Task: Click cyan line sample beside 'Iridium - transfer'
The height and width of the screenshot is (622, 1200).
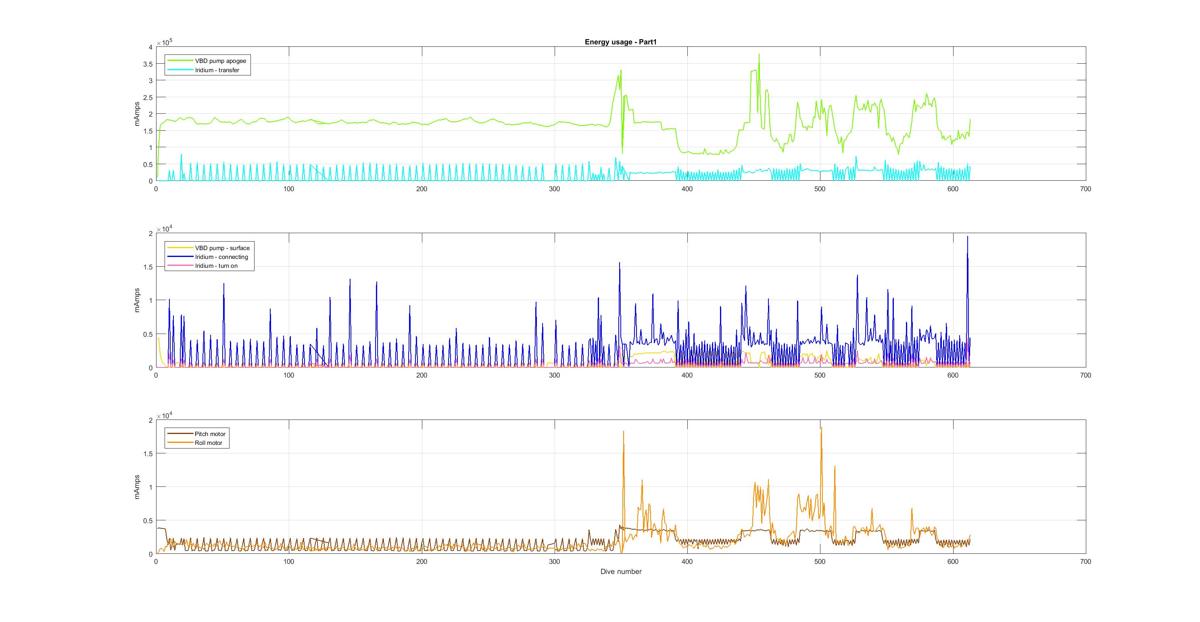Action: pyautogui.click(x=180, y=68)
